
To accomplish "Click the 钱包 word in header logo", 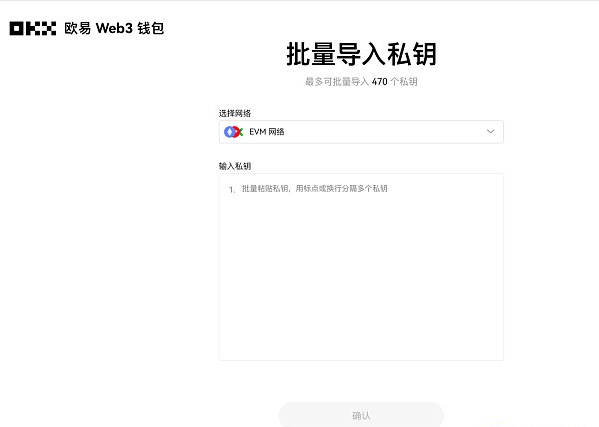I will (151, 28).
